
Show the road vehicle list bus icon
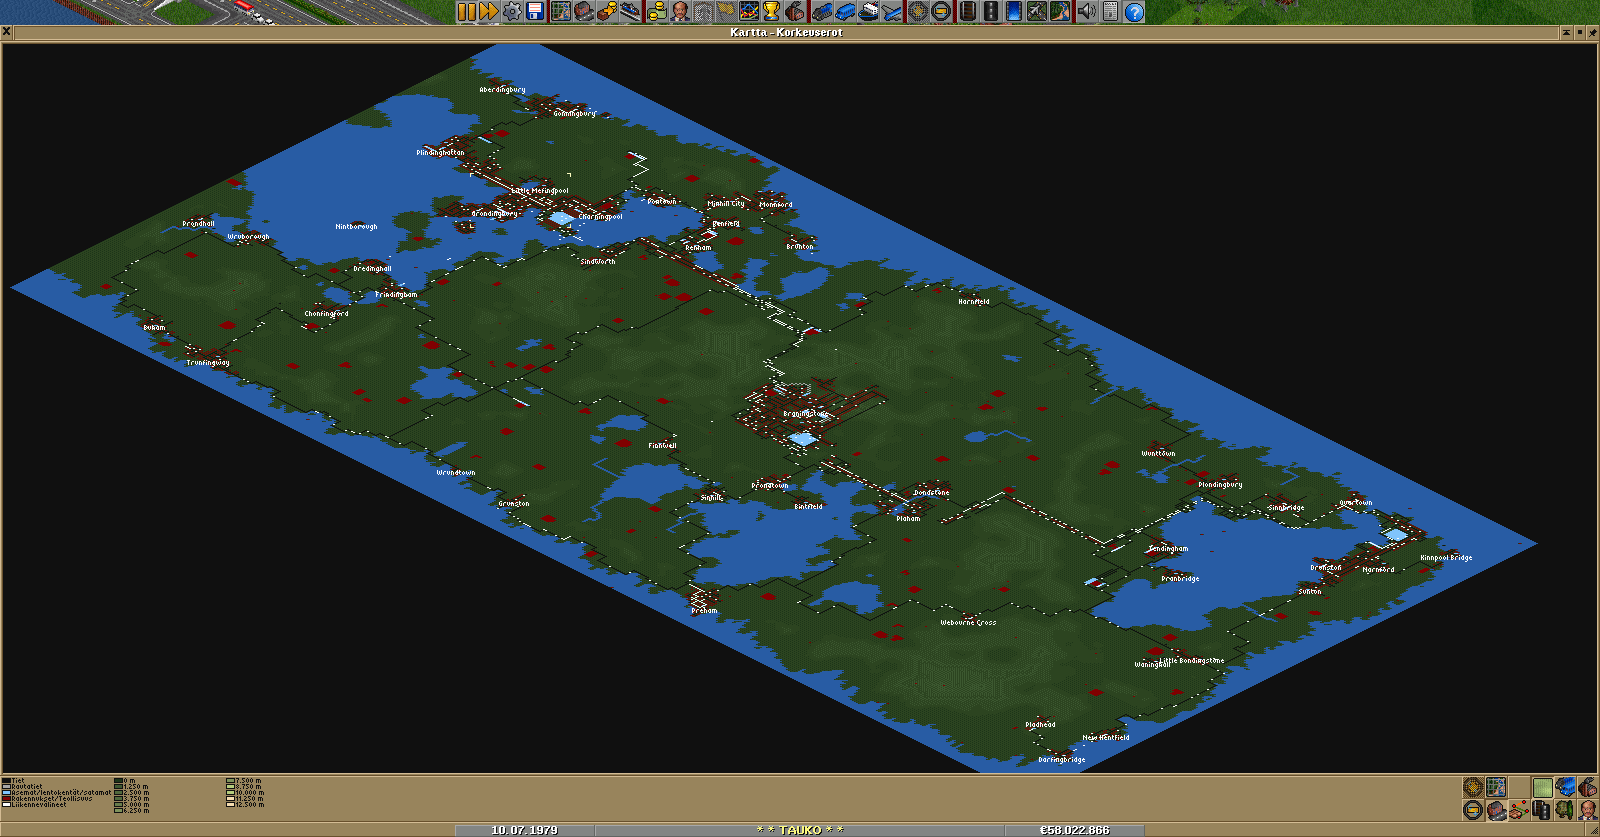tap(846, 12)
